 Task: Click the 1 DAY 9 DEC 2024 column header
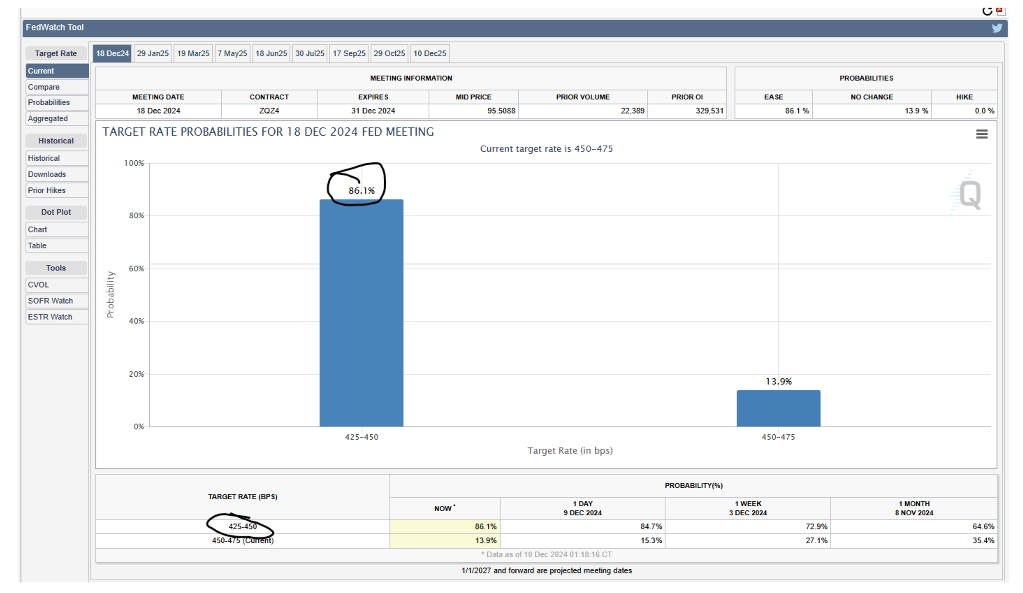583,508
